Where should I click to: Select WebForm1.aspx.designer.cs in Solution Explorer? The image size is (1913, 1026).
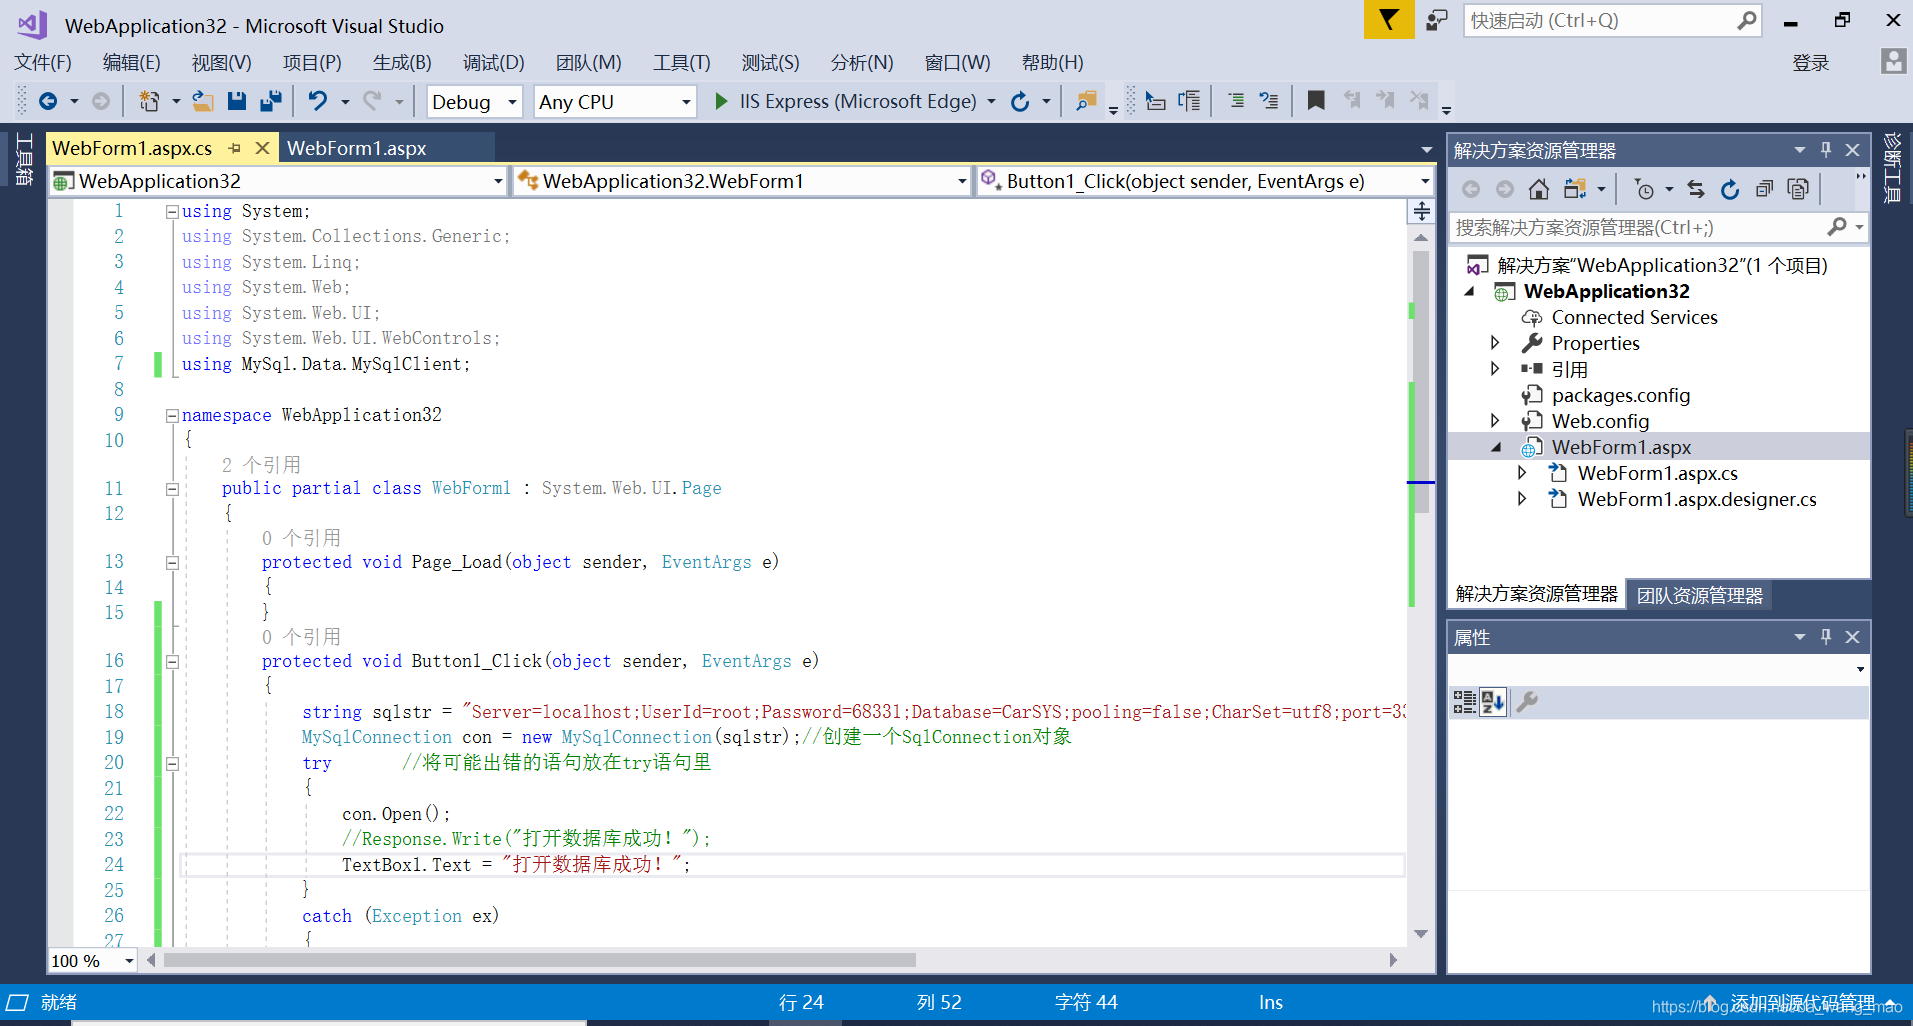1696,499
